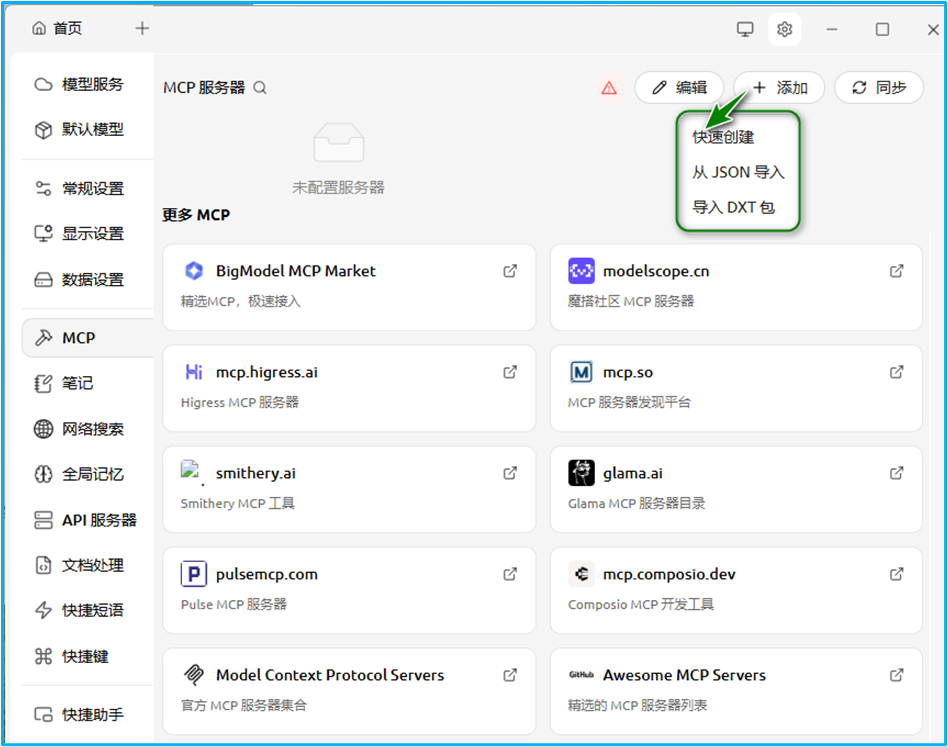Image resolution: width=948 pixels, height=747 pixels.
Task: Add a new tab with the plus icon
Action: click(x=142, y=28)
